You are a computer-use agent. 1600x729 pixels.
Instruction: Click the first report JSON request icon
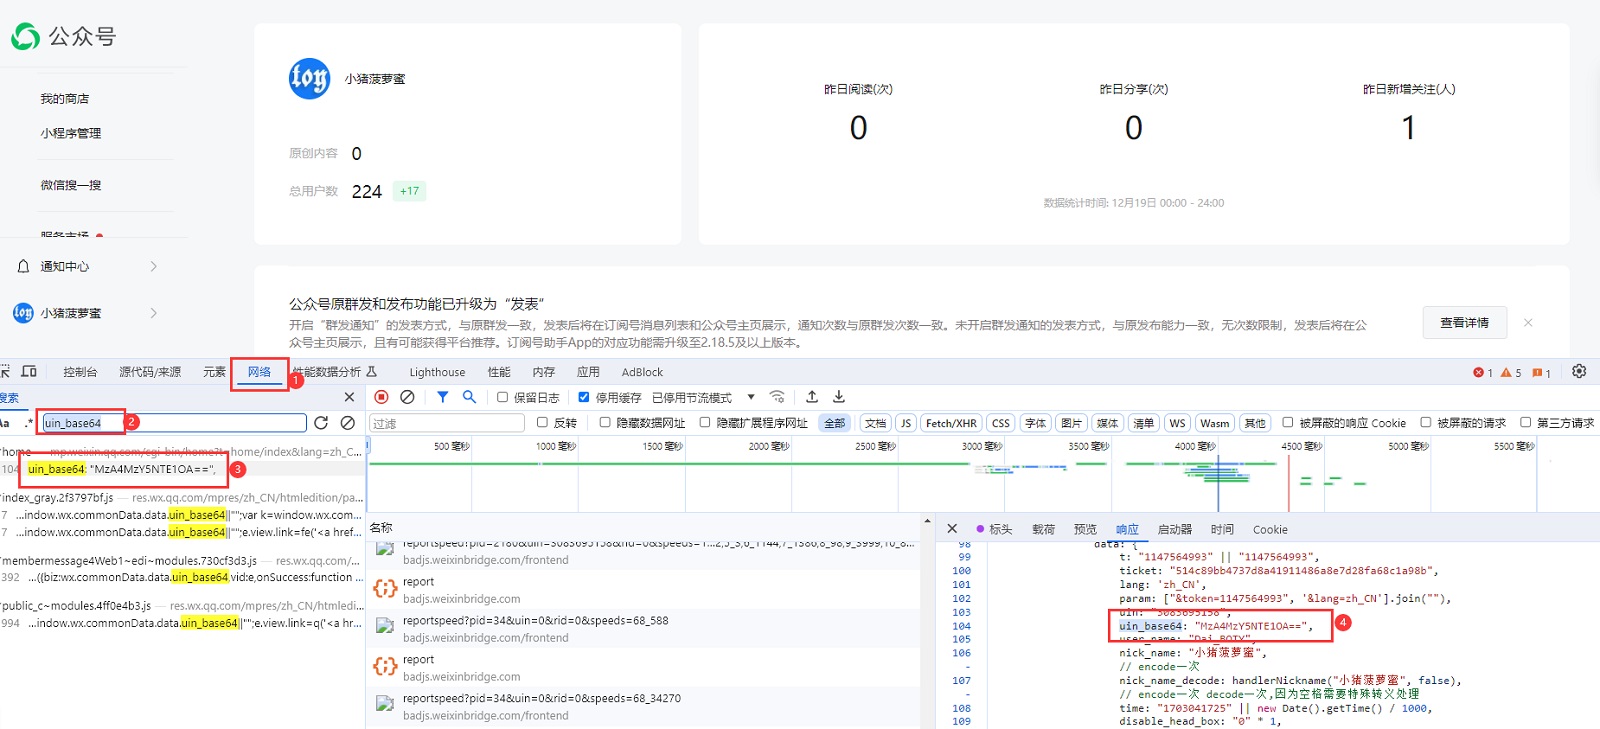pos(385,589)
